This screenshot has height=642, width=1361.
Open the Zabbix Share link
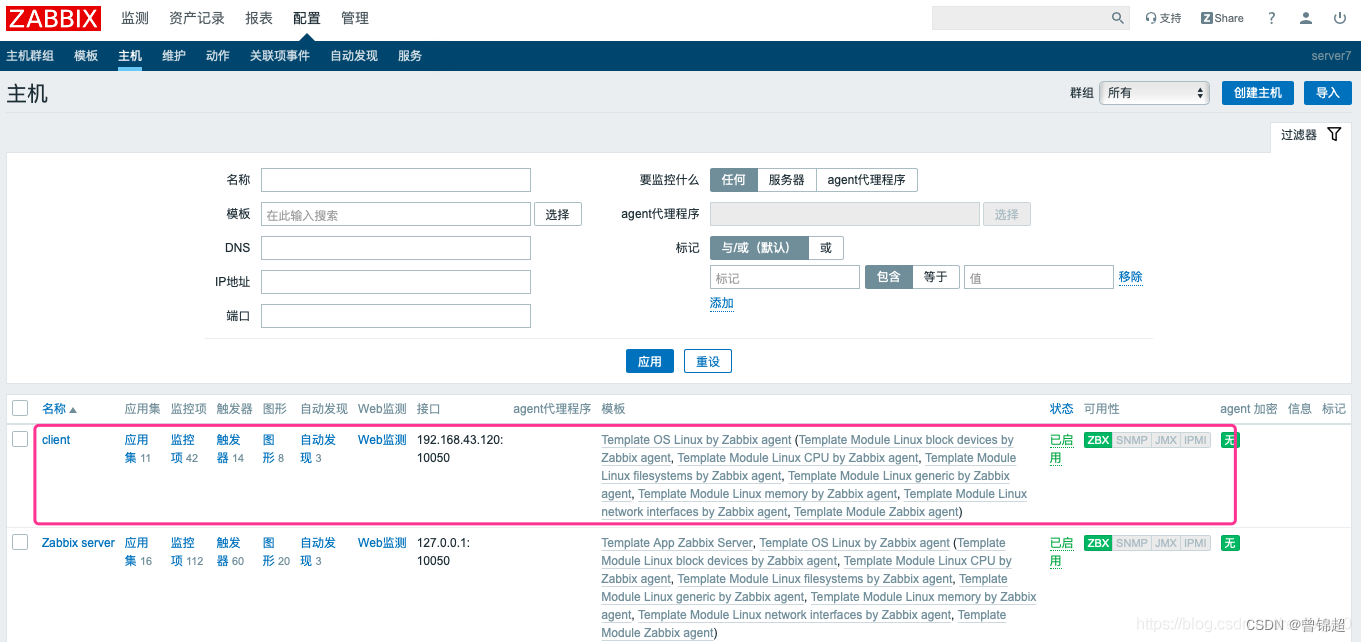tap(1222, 18)
